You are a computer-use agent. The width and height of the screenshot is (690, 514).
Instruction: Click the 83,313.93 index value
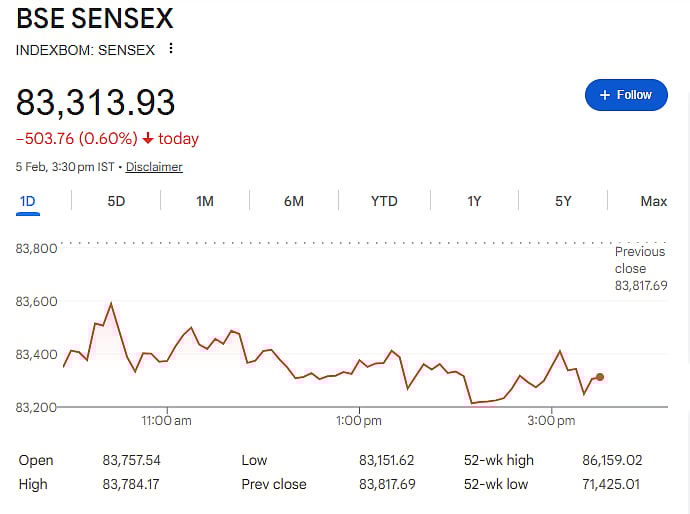tap(96, 102)
